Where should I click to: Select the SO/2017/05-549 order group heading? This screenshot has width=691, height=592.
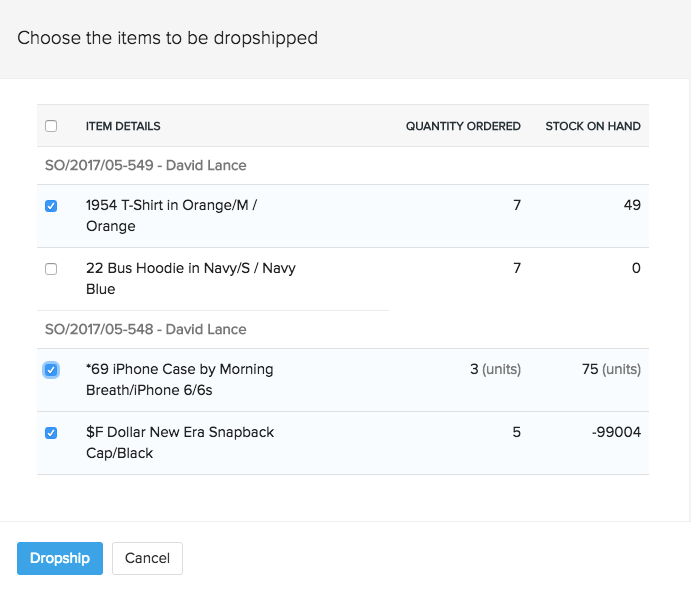(x=146, y=165)
